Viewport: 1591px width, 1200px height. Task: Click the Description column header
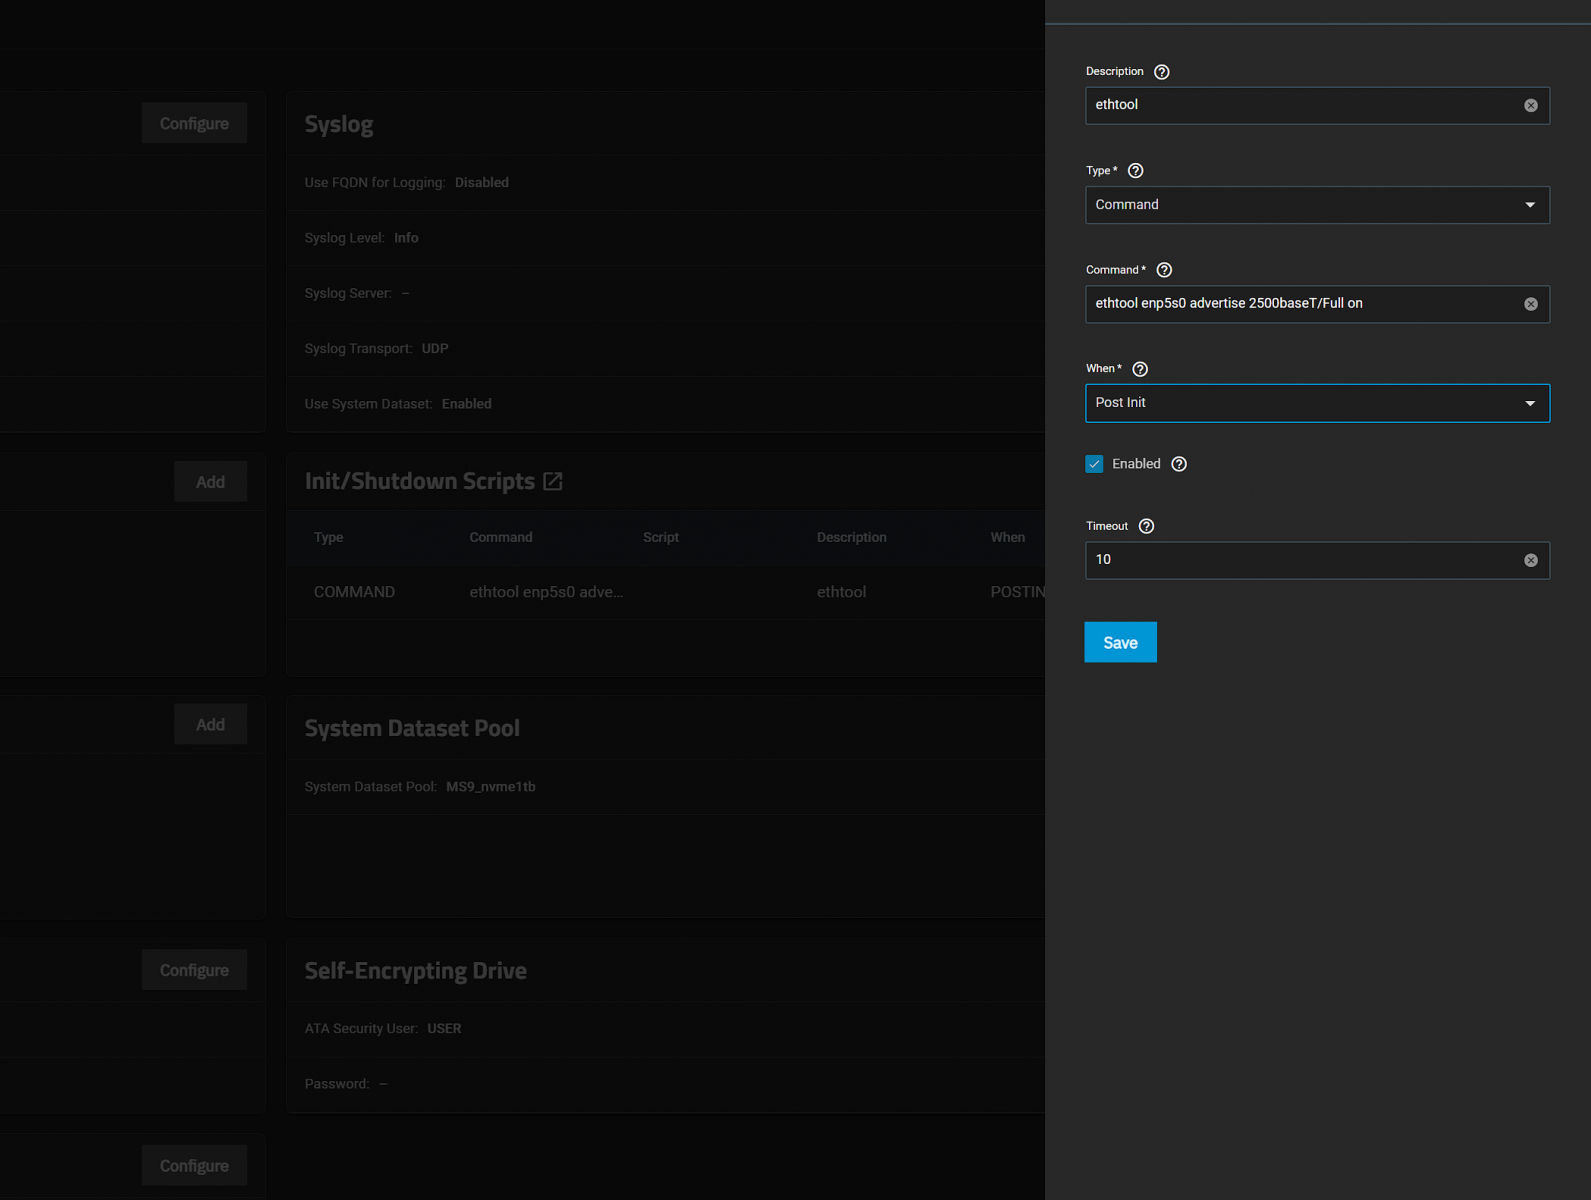(x=851, y=538)
